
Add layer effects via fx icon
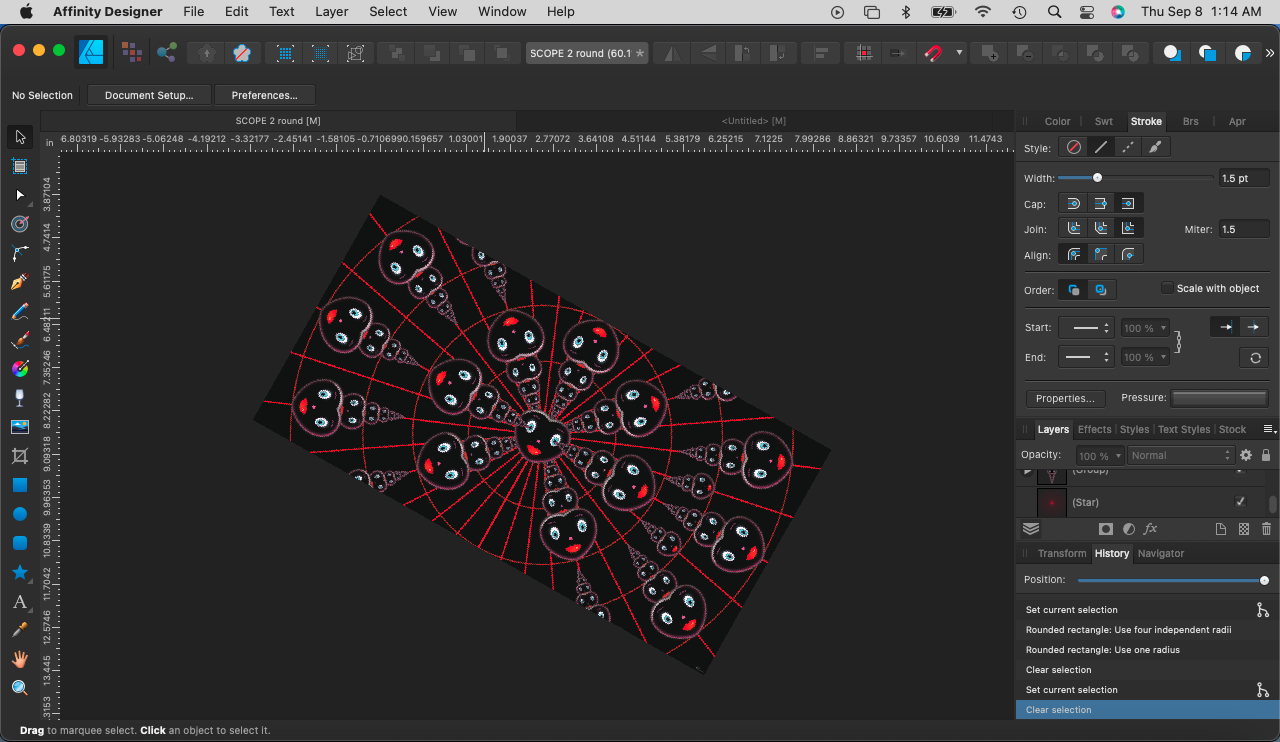(x=1151, y=529)
